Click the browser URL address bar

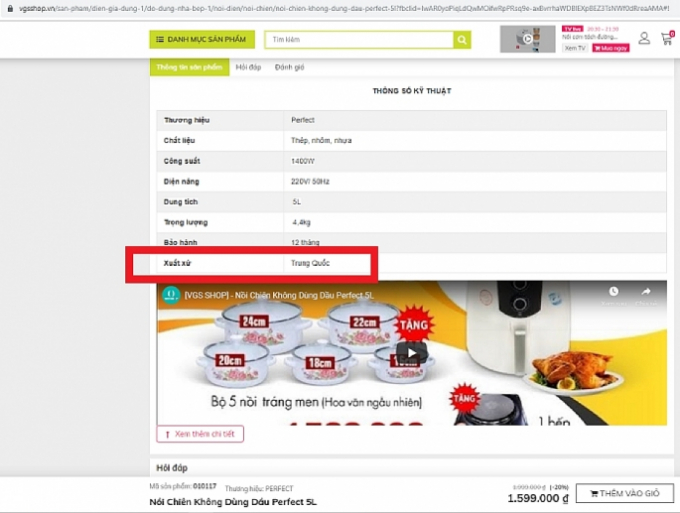(340, 7)
